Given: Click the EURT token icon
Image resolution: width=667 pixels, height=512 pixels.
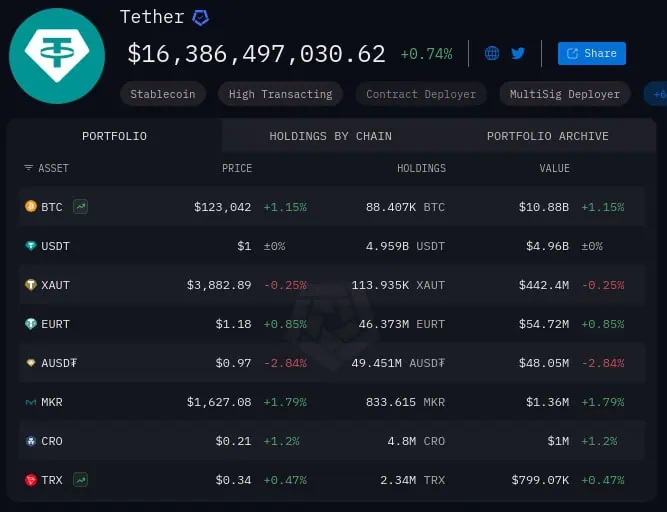Looking at the screenshot, I should (x=30, y=324).
